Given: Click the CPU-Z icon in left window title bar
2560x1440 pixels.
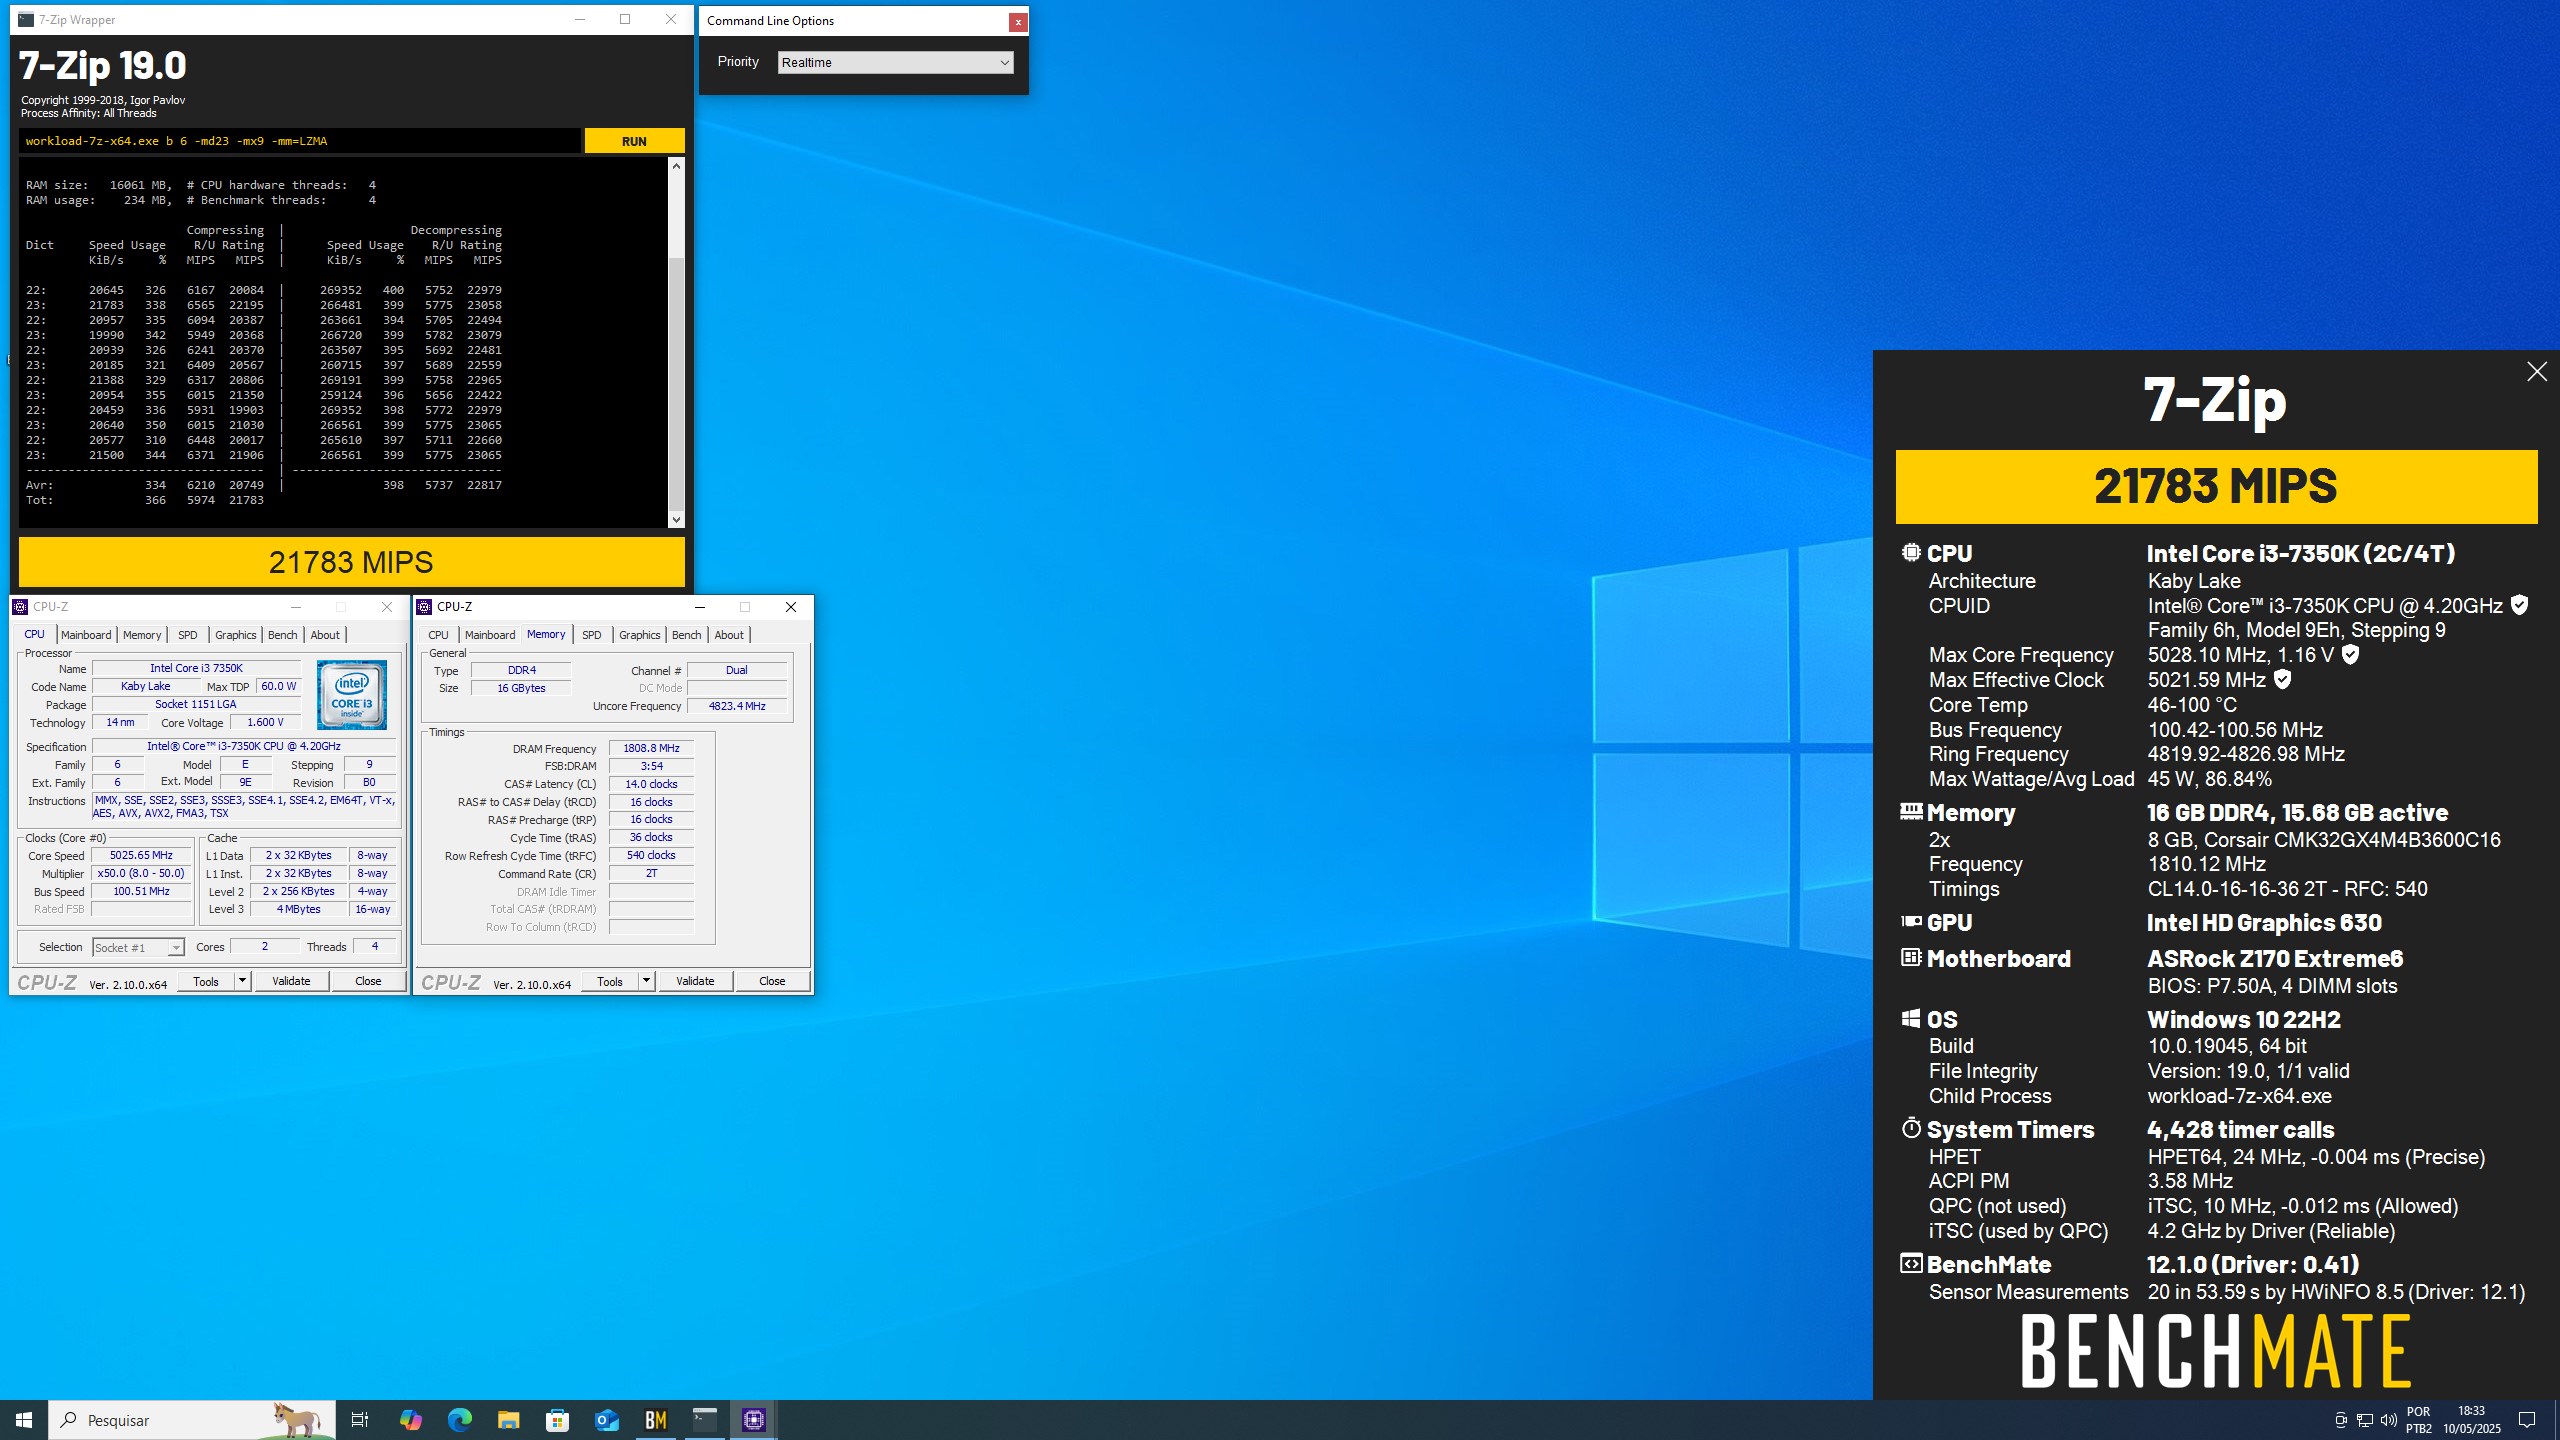Looking at the screenshot, I should pos(20,607).
